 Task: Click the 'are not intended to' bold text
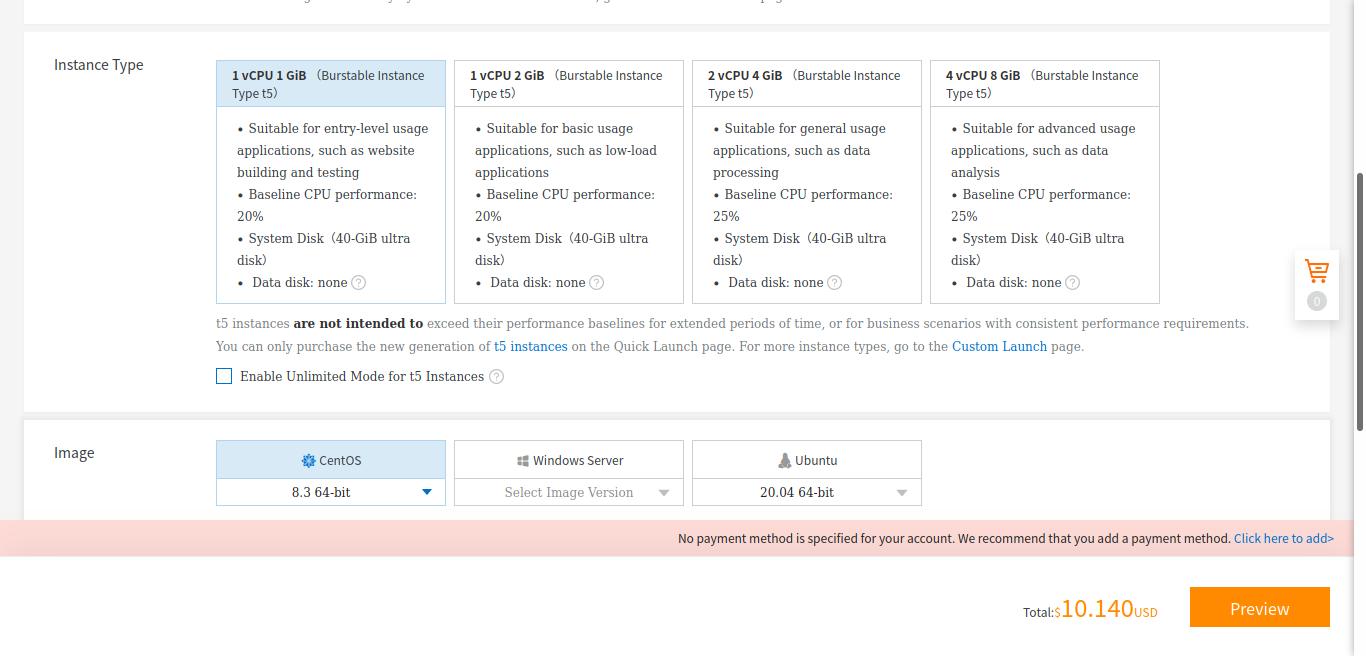coord(358,324)
